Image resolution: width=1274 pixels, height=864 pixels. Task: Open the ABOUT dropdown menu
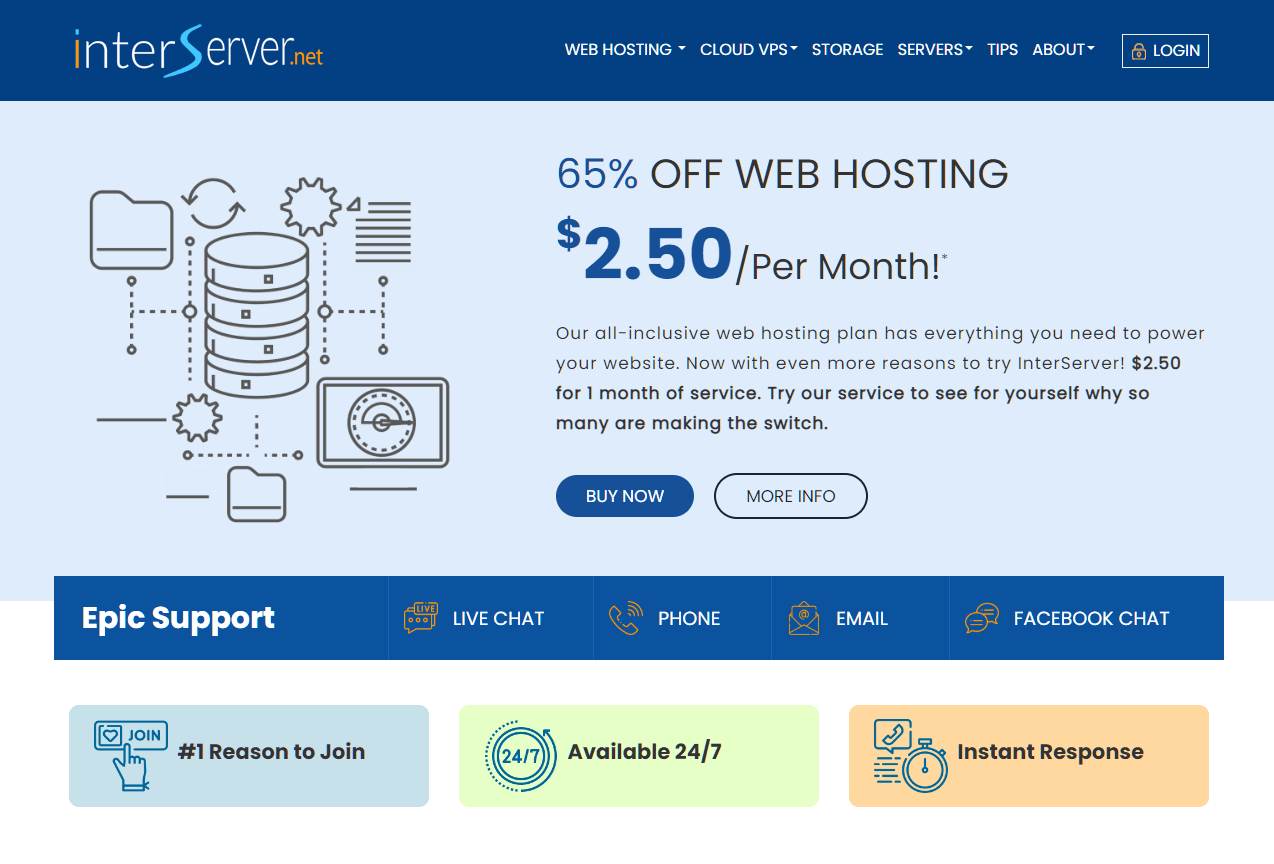point(1063,49)
